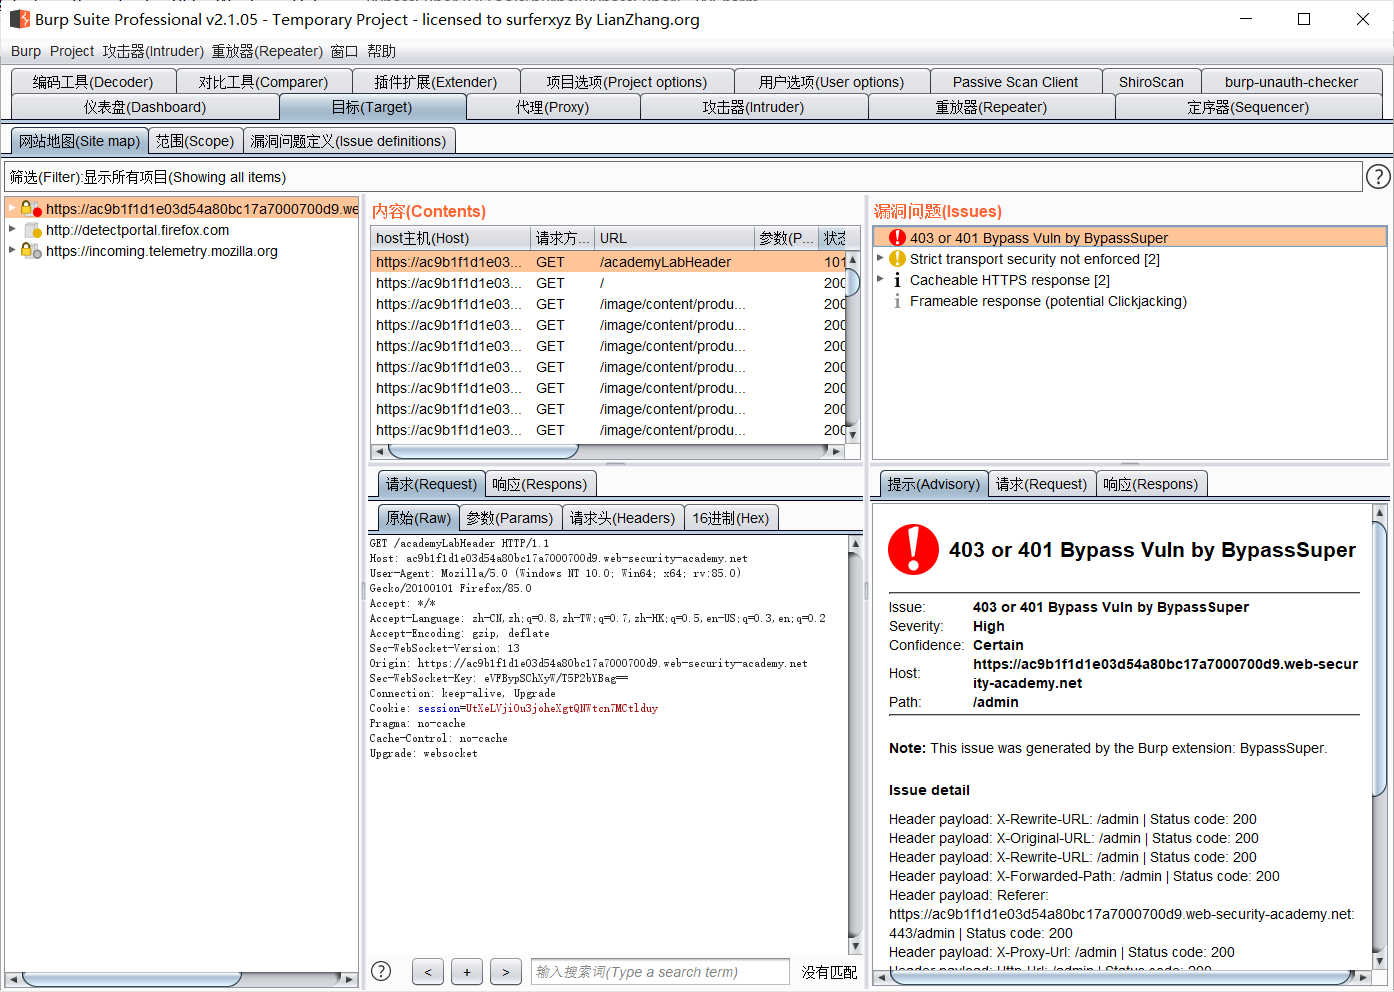Screen dimensions: 1394x992
Task: Open 16进制(Hex) request view tab
Action: [x=731, y=518]
